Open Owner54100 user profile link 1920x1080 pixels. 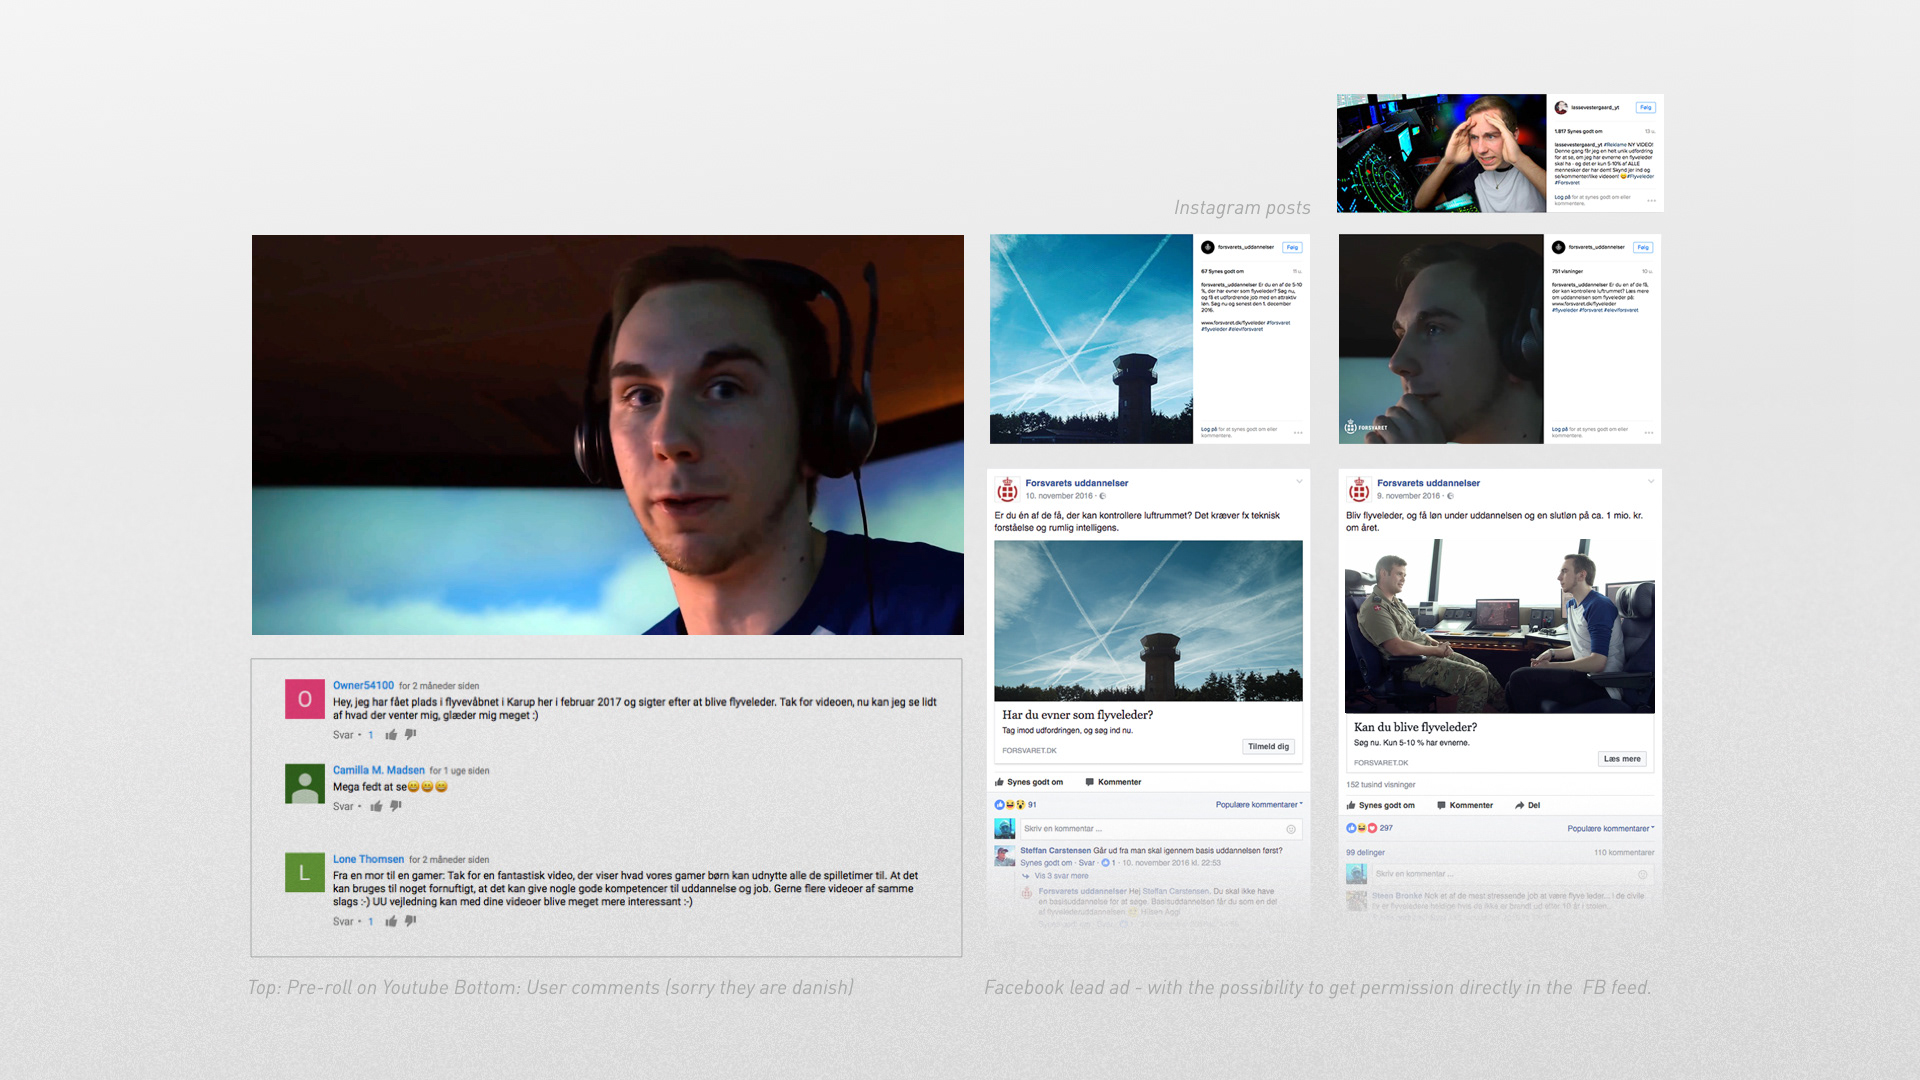click(x=363, y=686)
